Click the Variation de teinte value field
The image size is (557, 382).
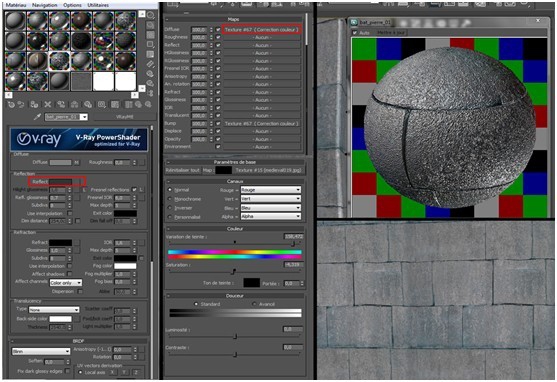[x=293, y=236]
